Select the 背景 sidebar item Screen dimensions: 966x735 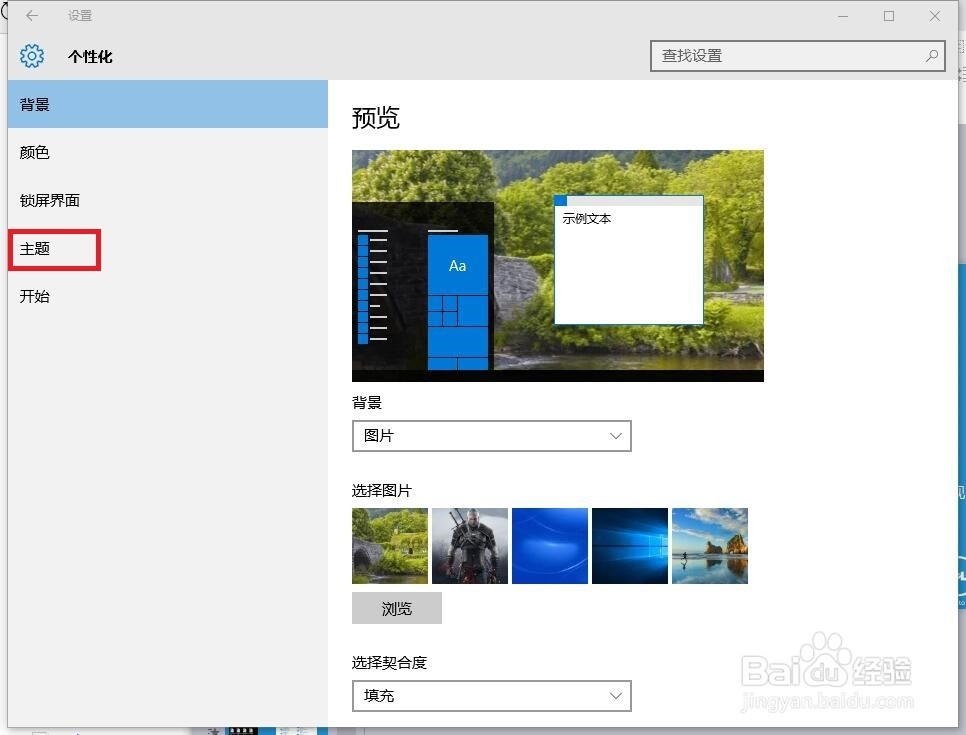pos(168,104)
